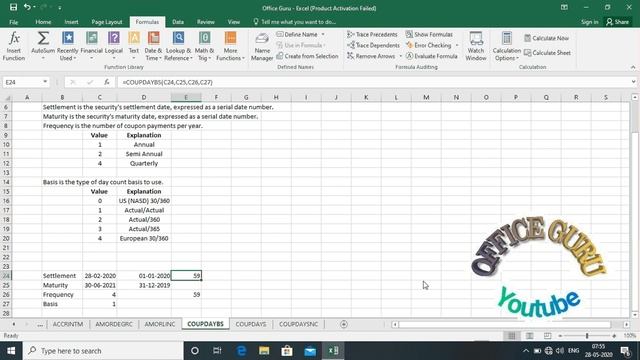The image size is (640, 360).
Task: Open More Functions menu
Action: tap(230, 46)
